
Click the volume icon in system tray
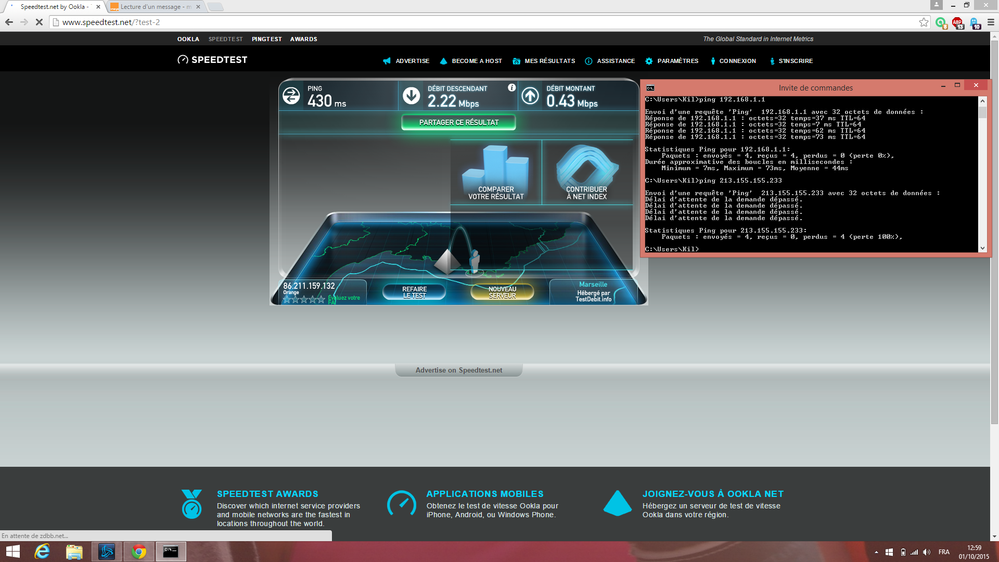[x=926, y=552]
